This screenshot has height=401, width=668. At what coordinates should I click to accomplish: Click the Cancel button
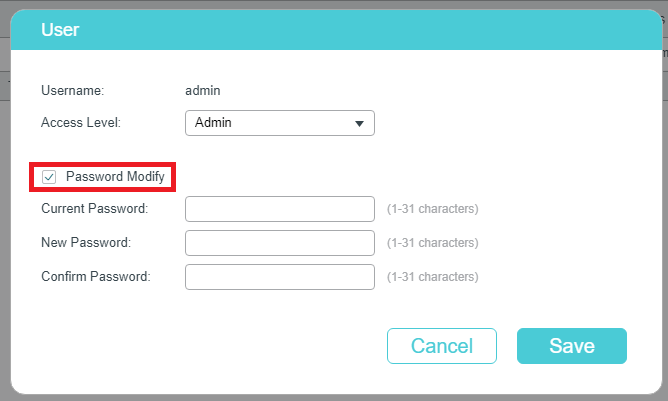pos(442,346)
